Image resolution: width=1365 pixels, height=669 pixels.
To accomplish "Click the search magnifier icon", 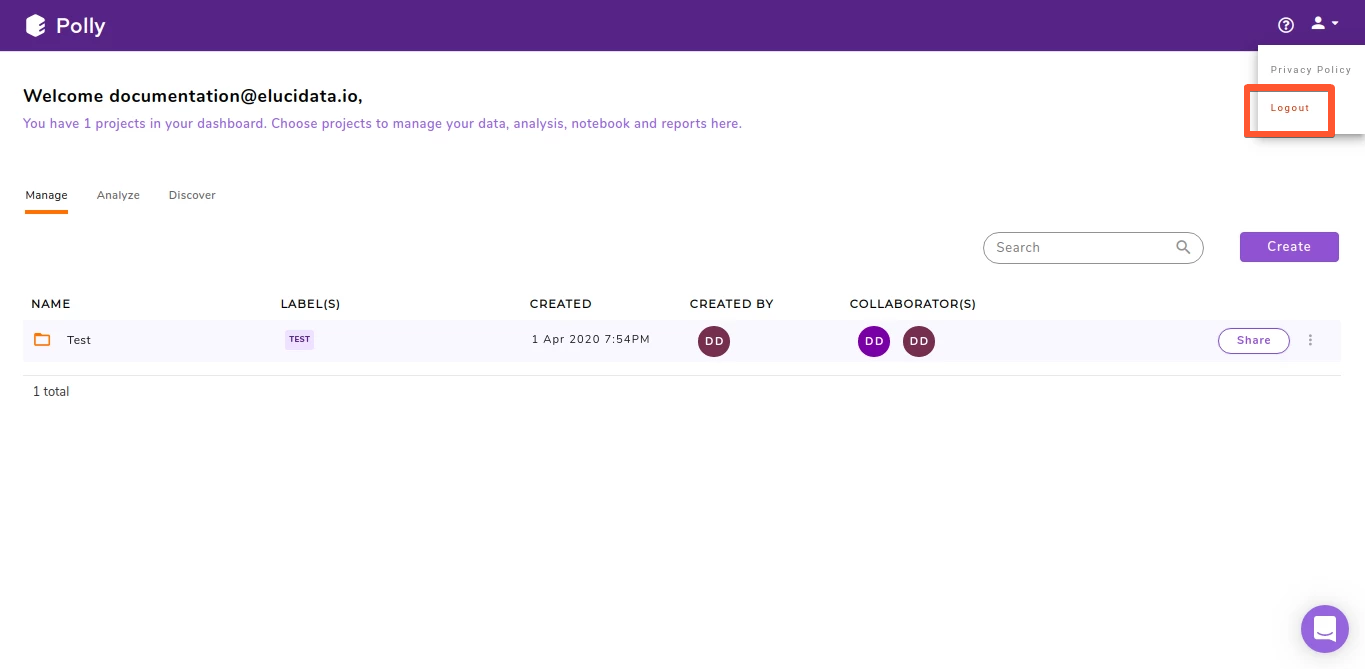I will pos(1182,247).
